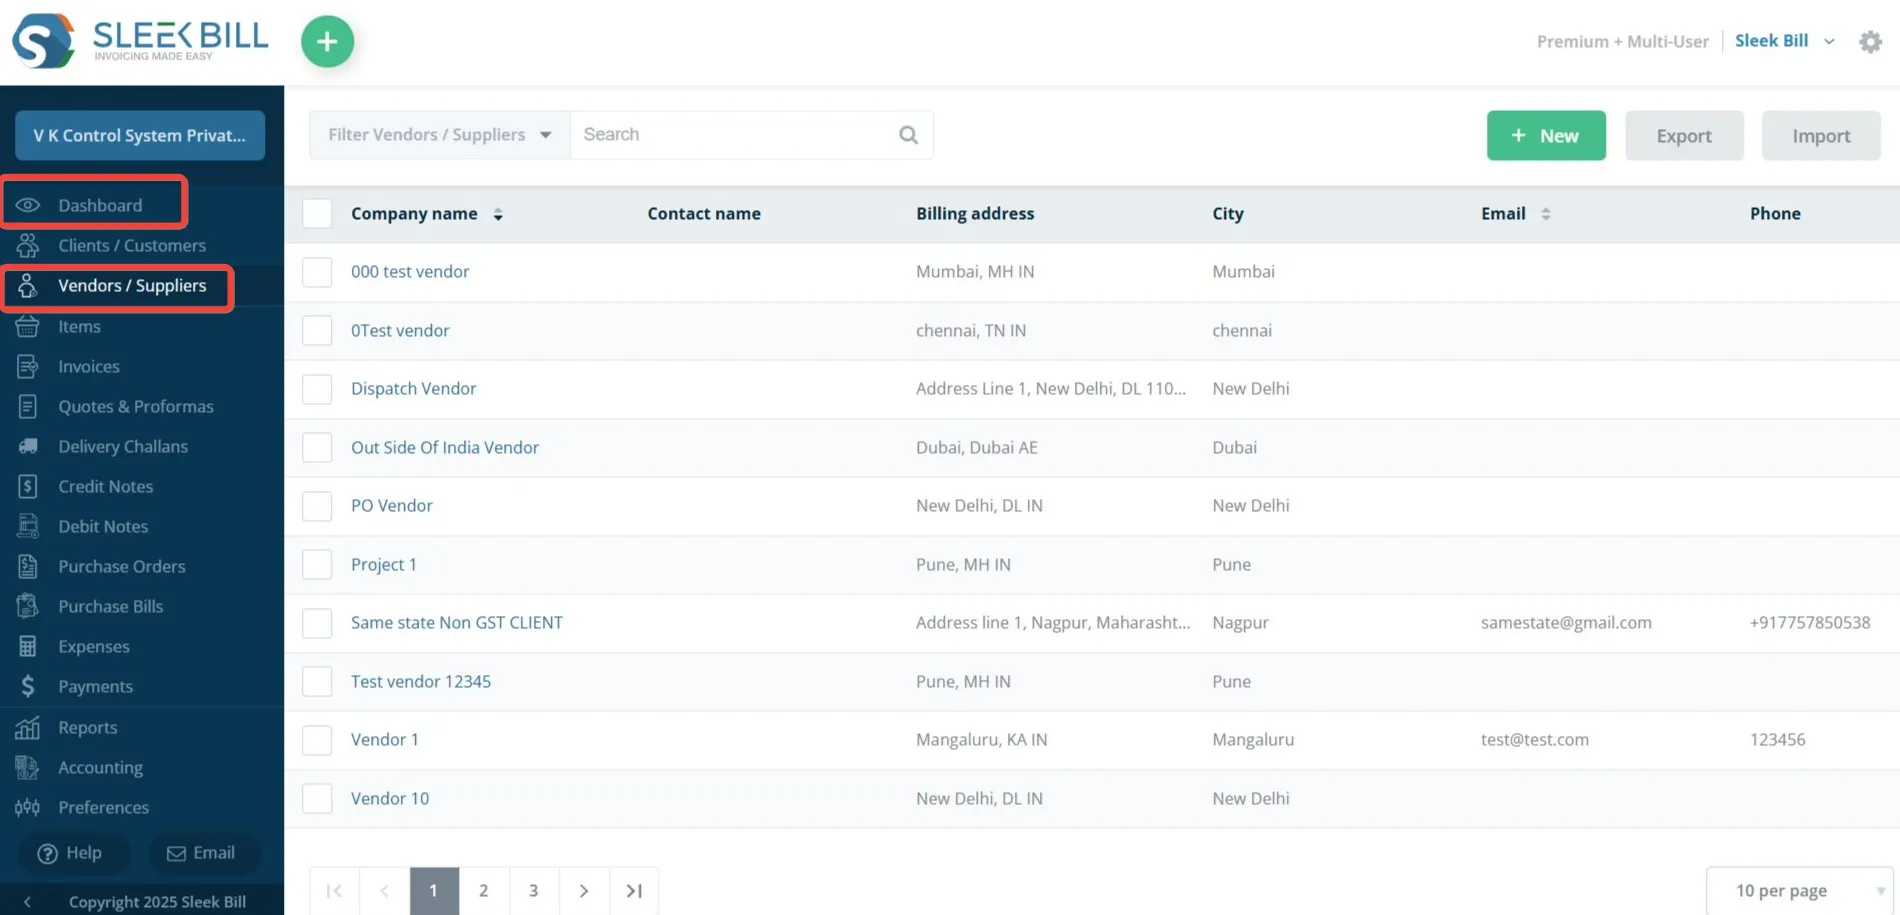Open the Test vendor 12345 link
Screen dimensions: 1900x915
click(421, 681)
